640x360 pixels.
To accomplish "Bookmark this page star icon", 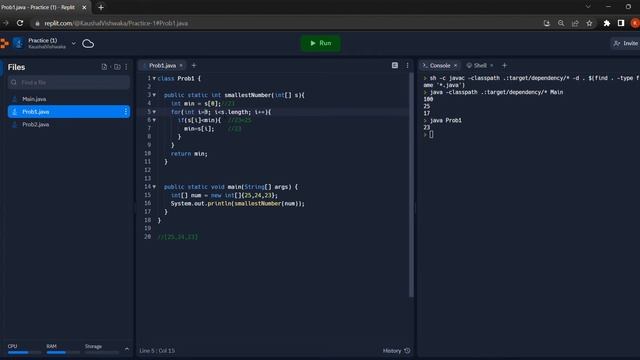I will tap(589, 23).
